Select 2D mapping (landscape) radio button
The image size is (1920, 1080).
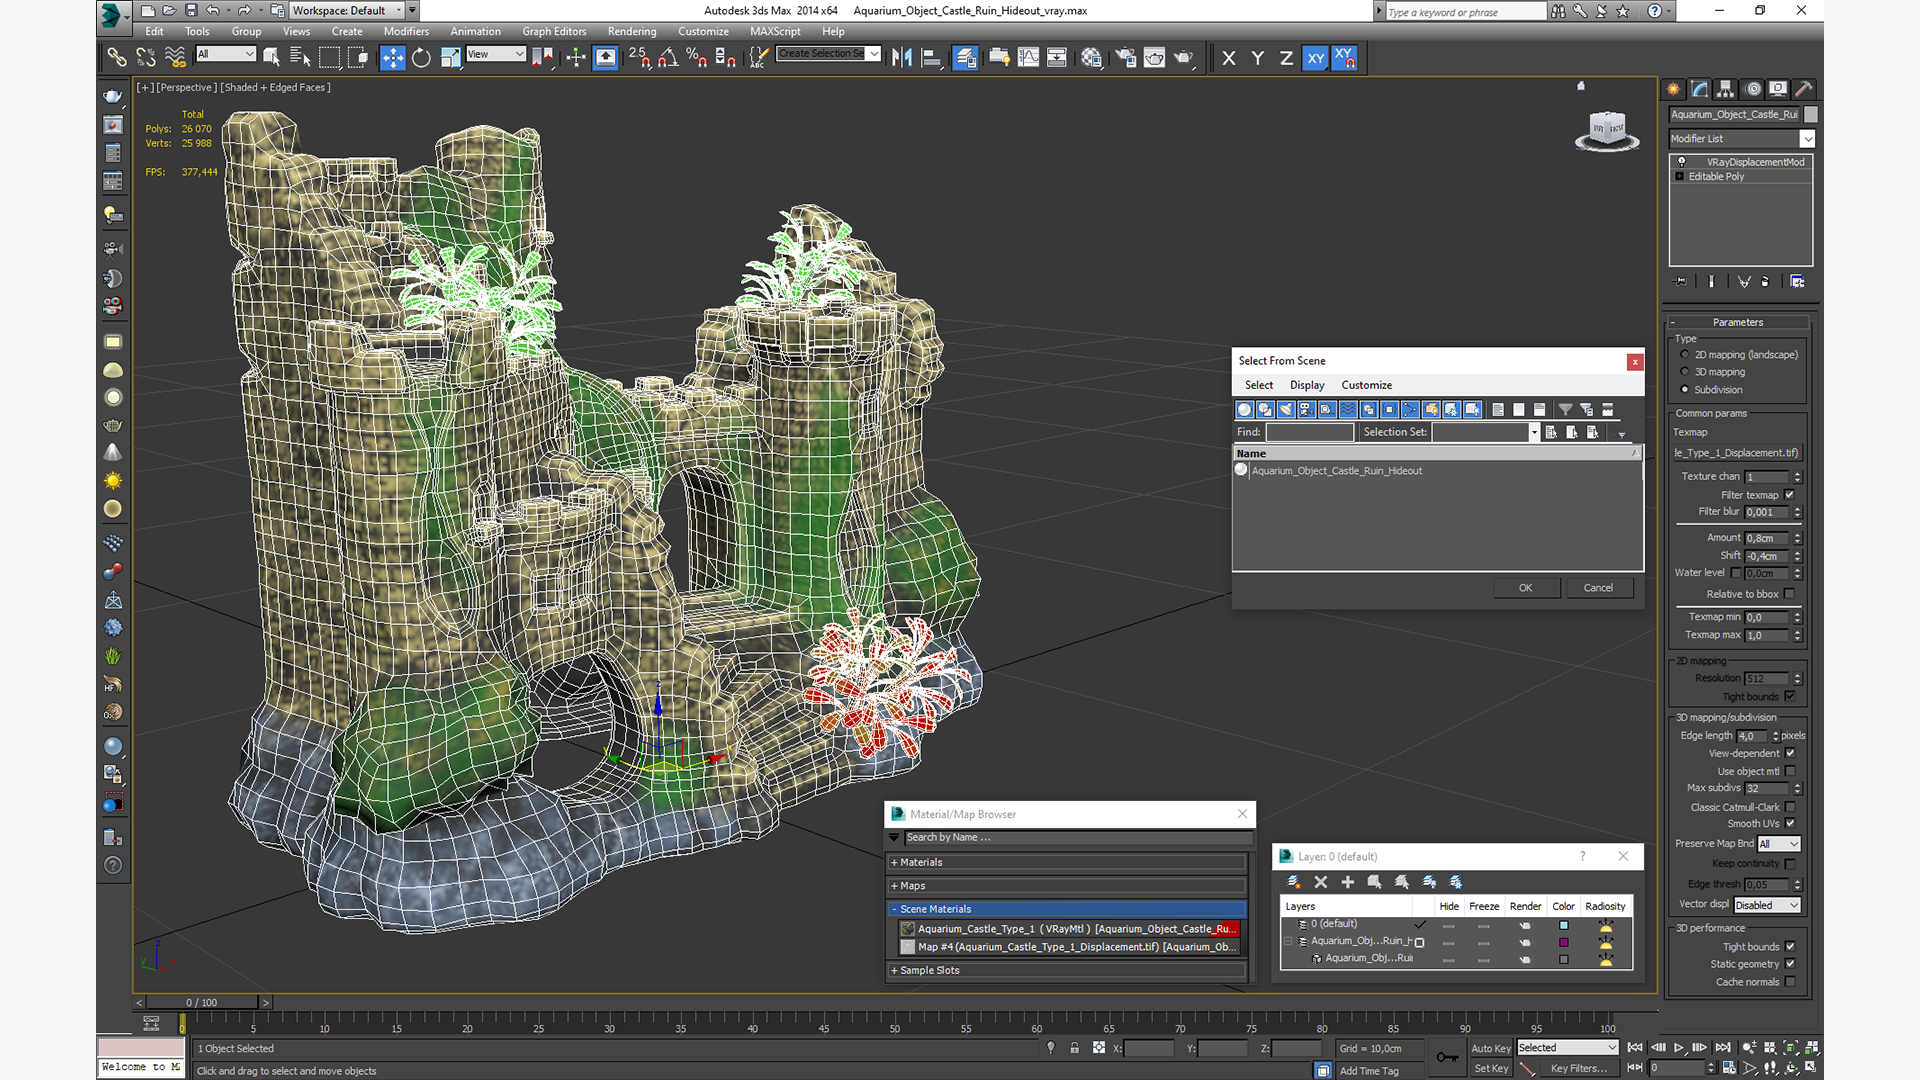(1685, 355)
